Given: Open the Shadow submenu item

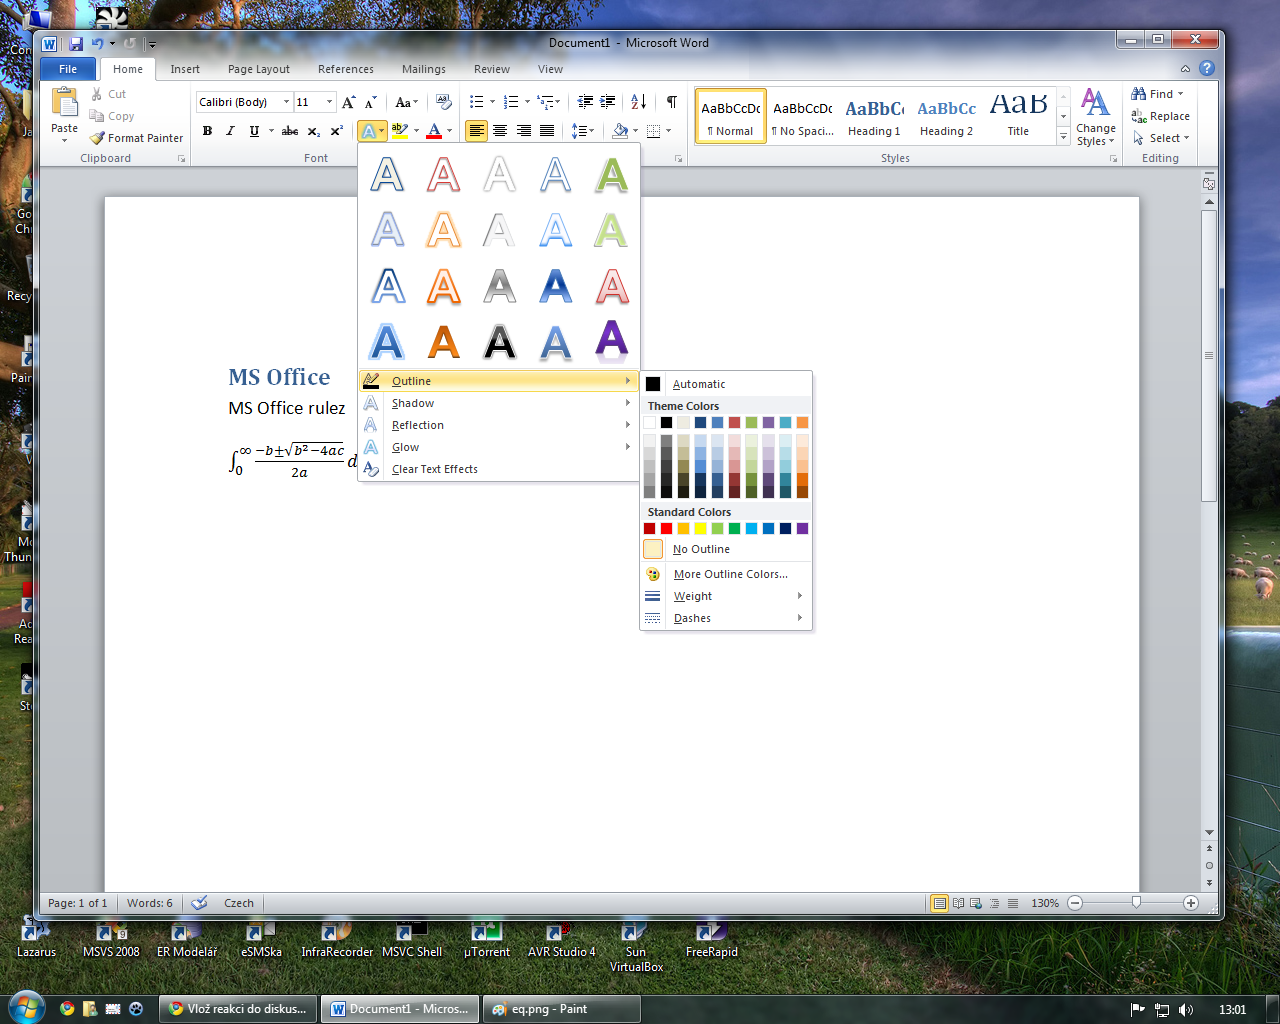Looking at the screenshot, I should coord(498,403).
